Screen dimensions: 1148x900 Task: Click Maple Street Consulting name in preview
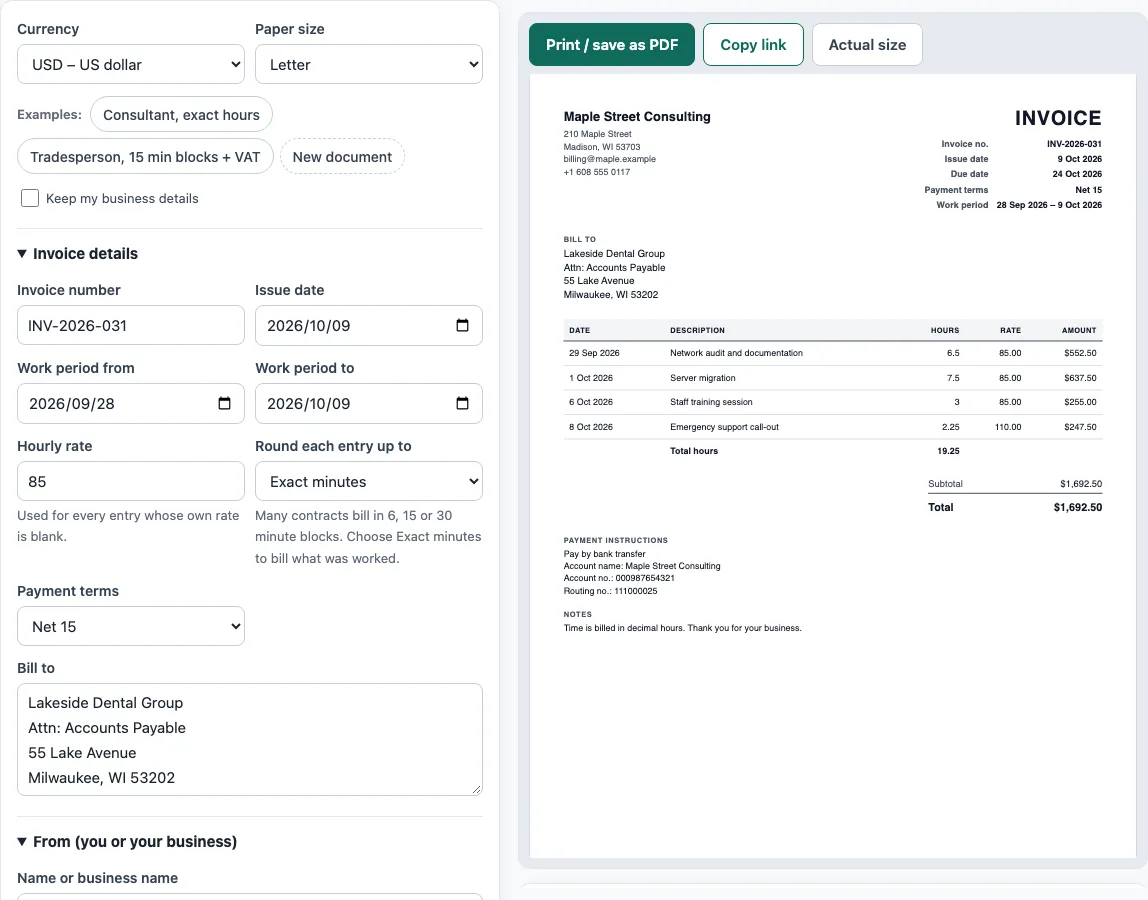[637, 116]
